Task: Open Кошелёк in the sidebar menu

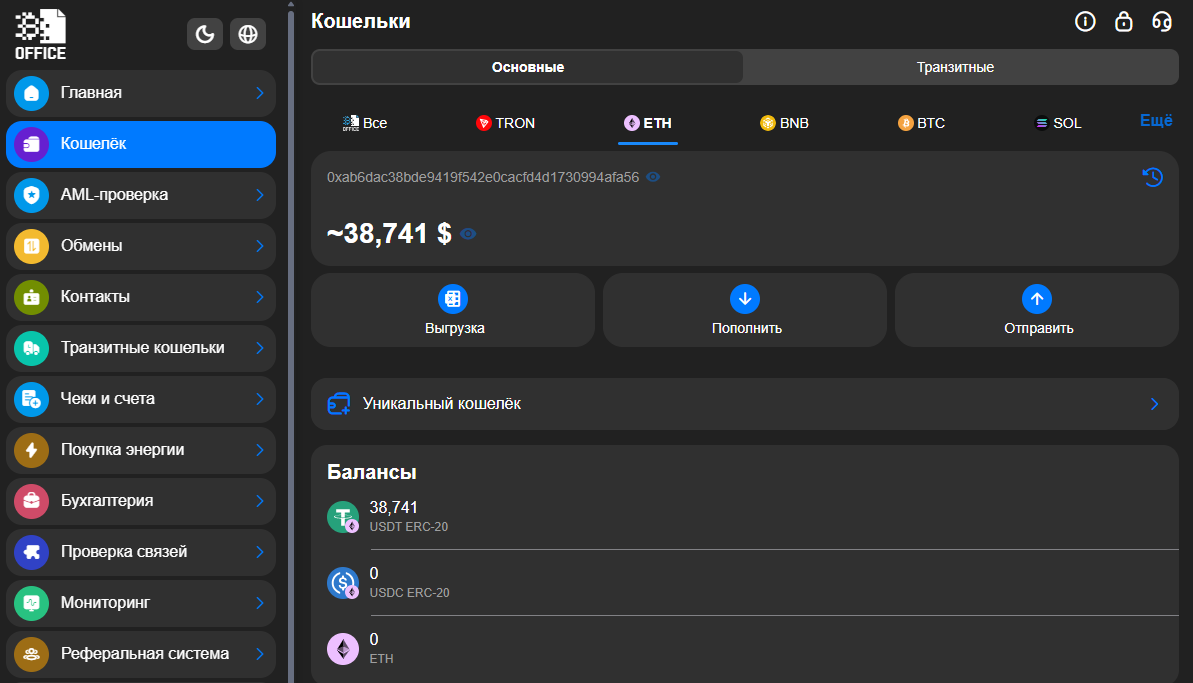Action: pyautogui.click(x=140, y=143)
